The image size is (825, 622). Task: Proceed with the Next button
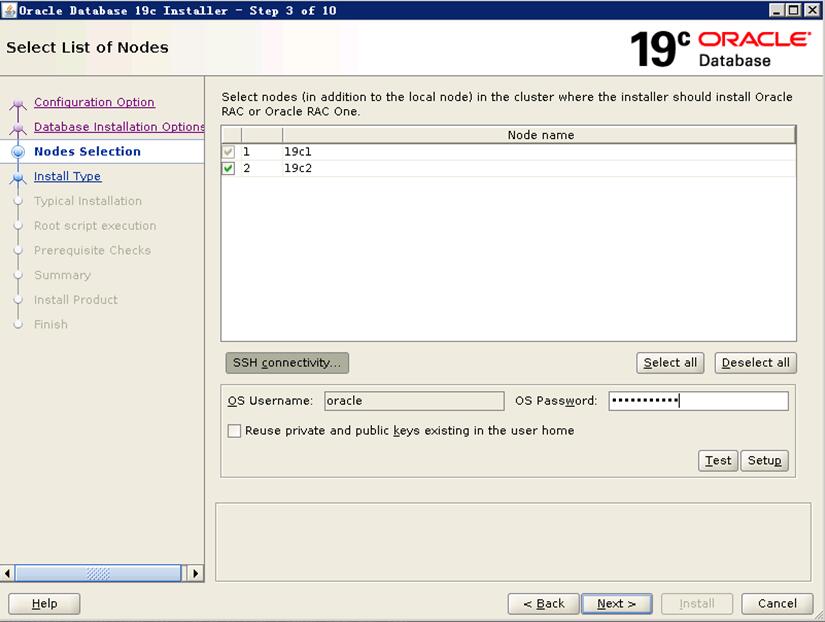[617, 604]
